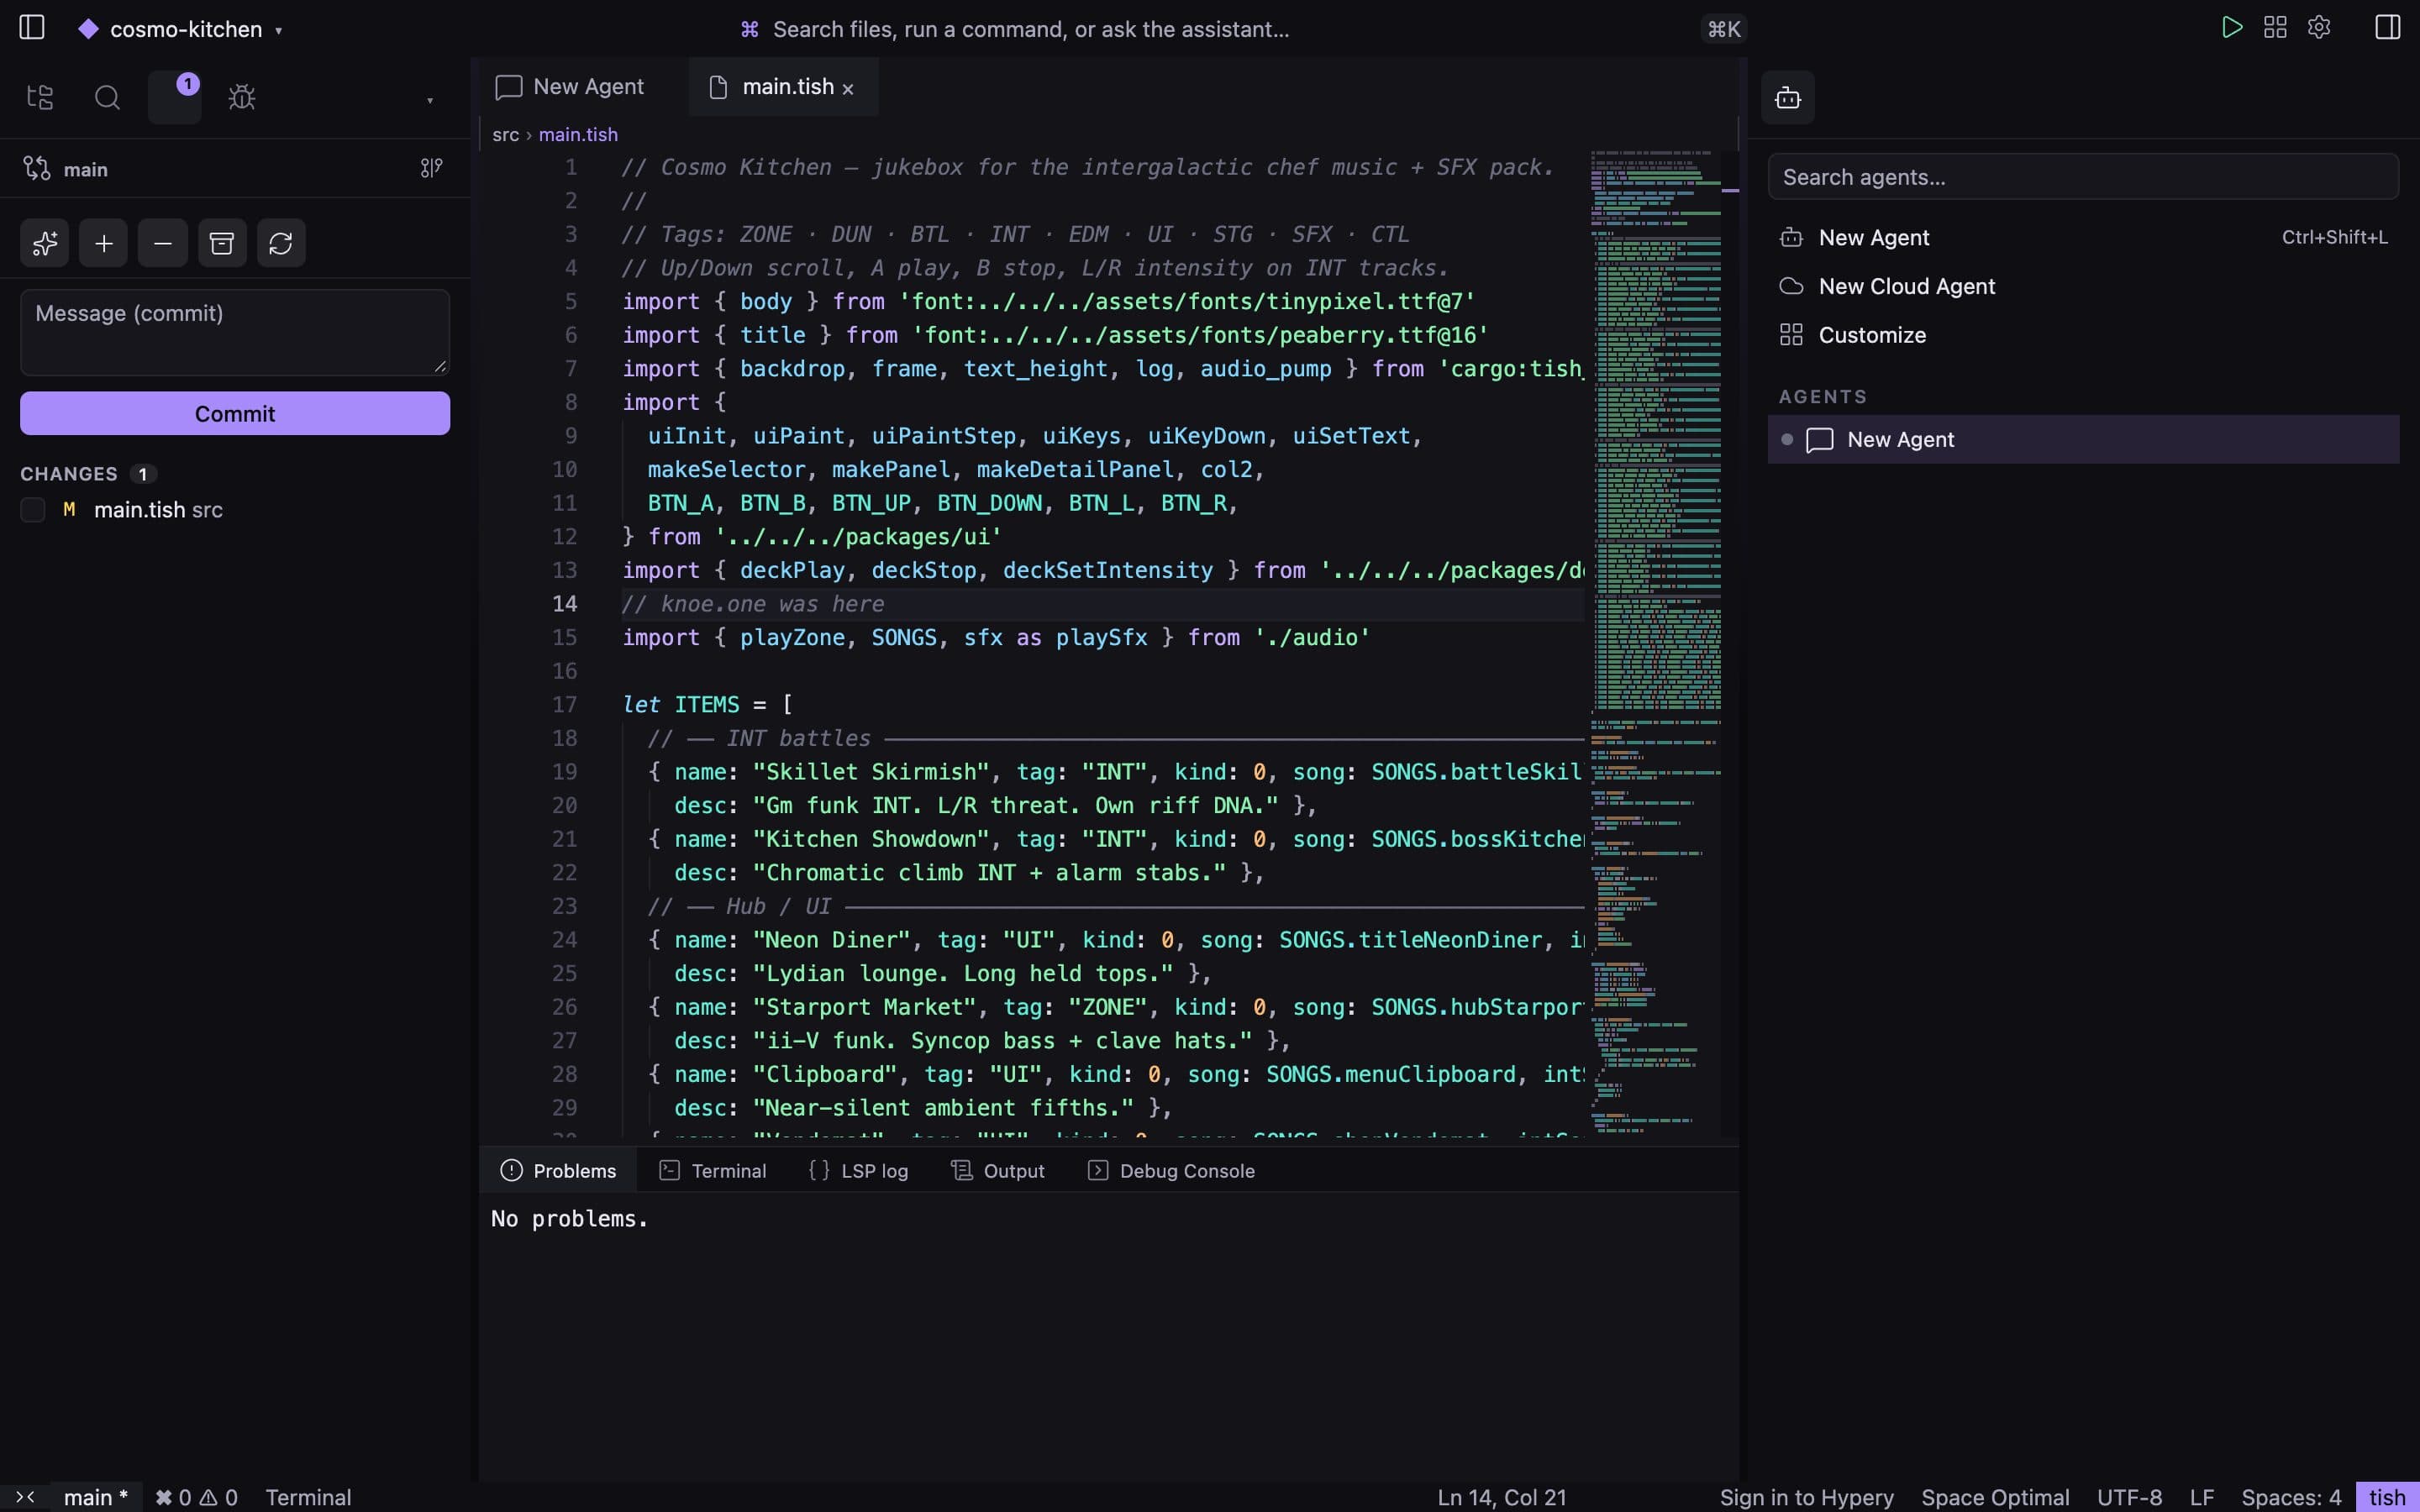Screen dimensions: 2420x1512
Task: Click the purple Commit button
Action: pyautogui.click(x=235, y=413)
